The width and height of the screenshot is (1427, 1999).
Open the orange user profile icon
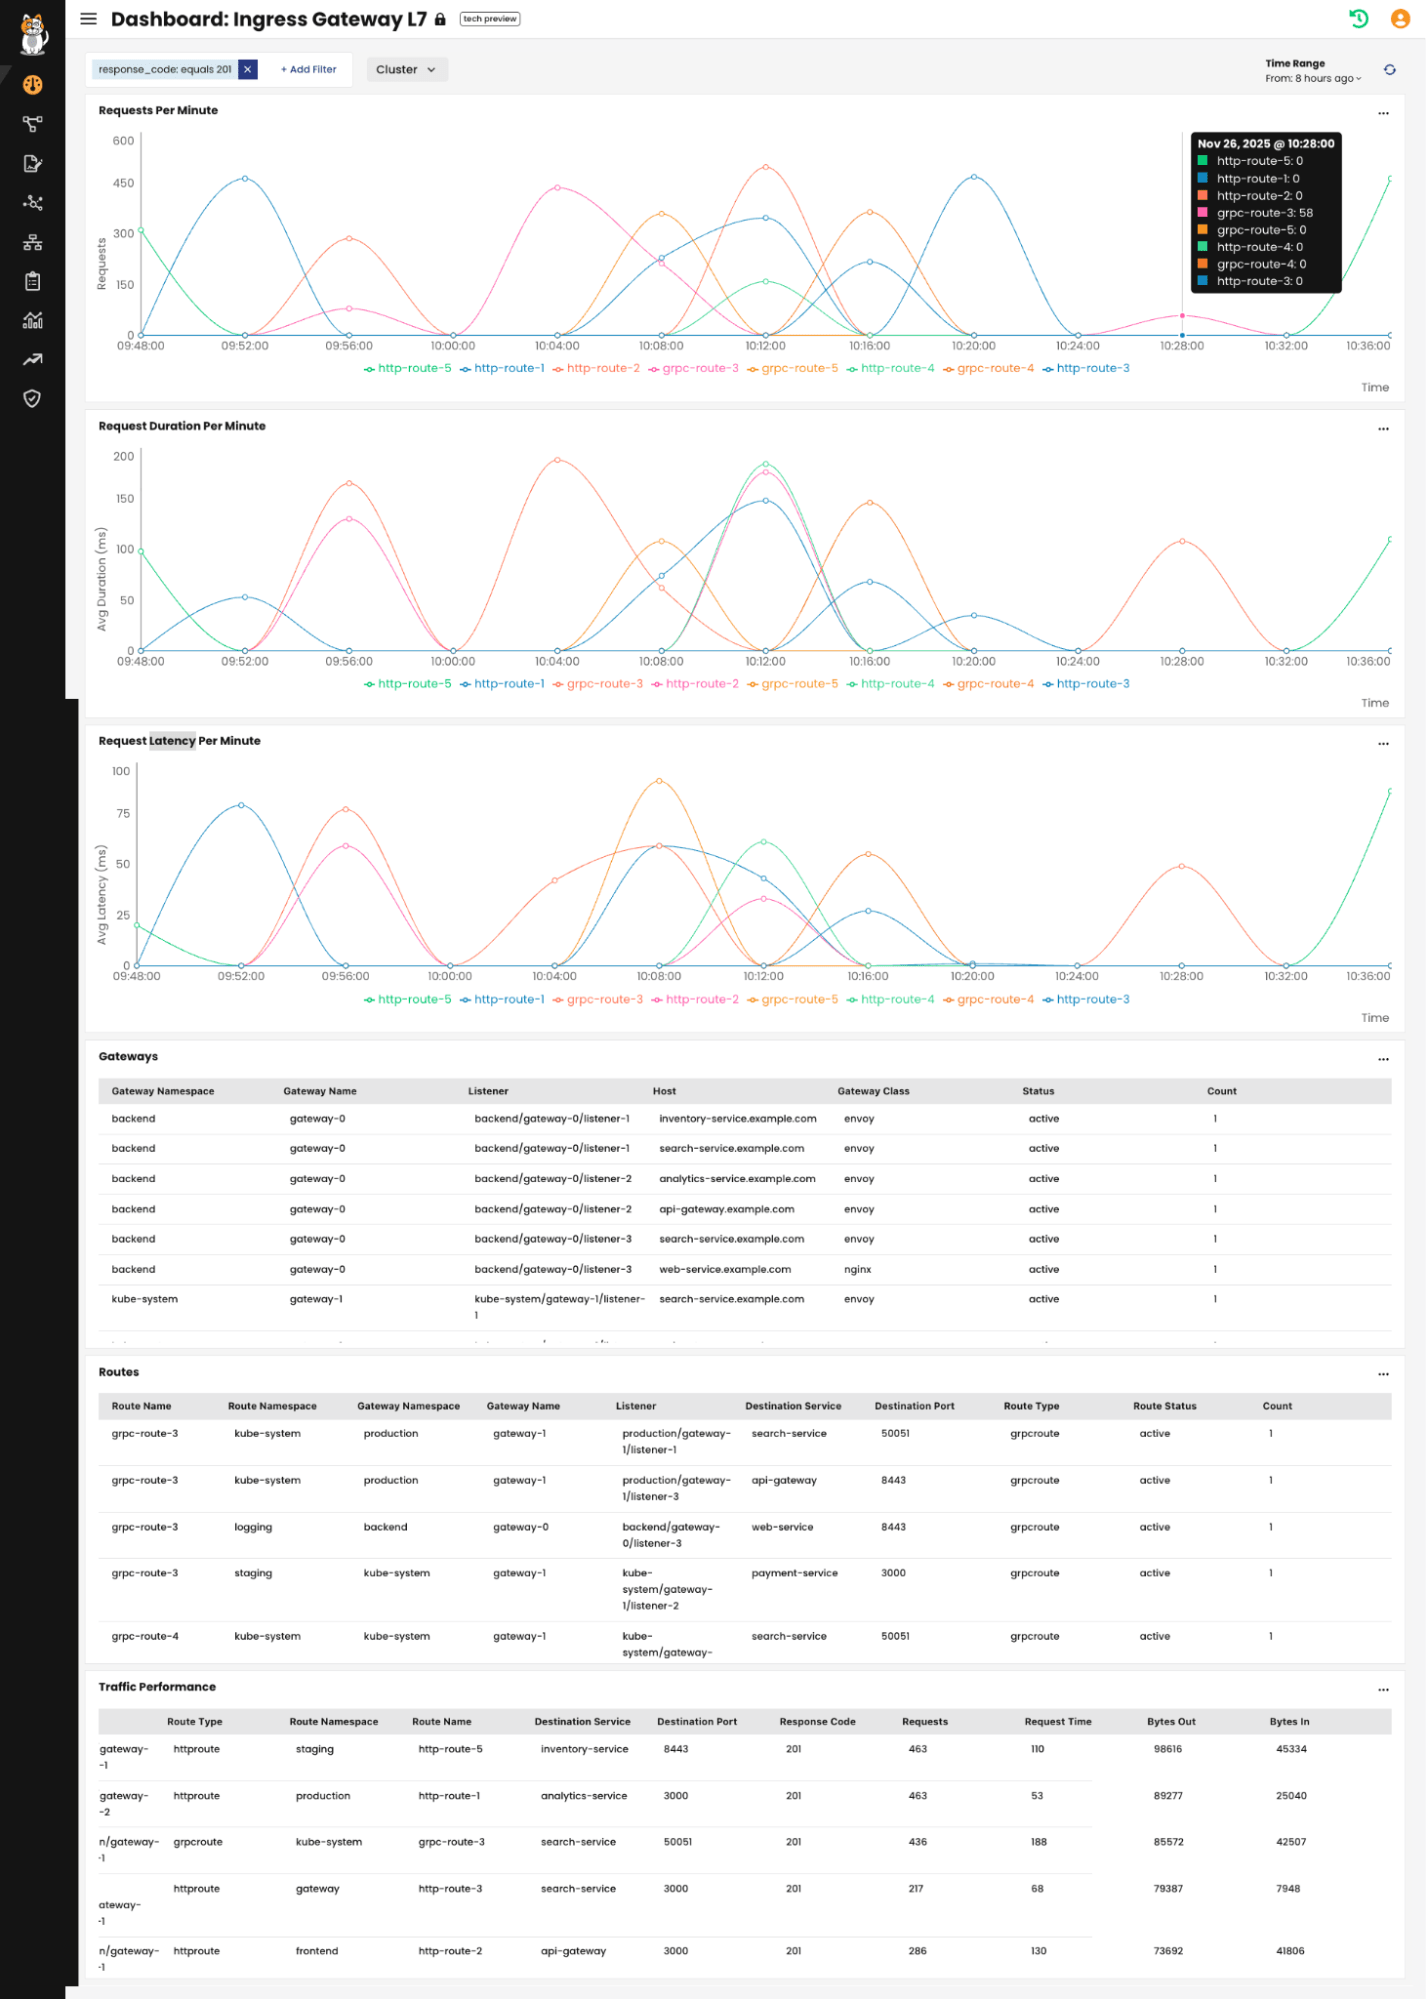click(1400, 19)
